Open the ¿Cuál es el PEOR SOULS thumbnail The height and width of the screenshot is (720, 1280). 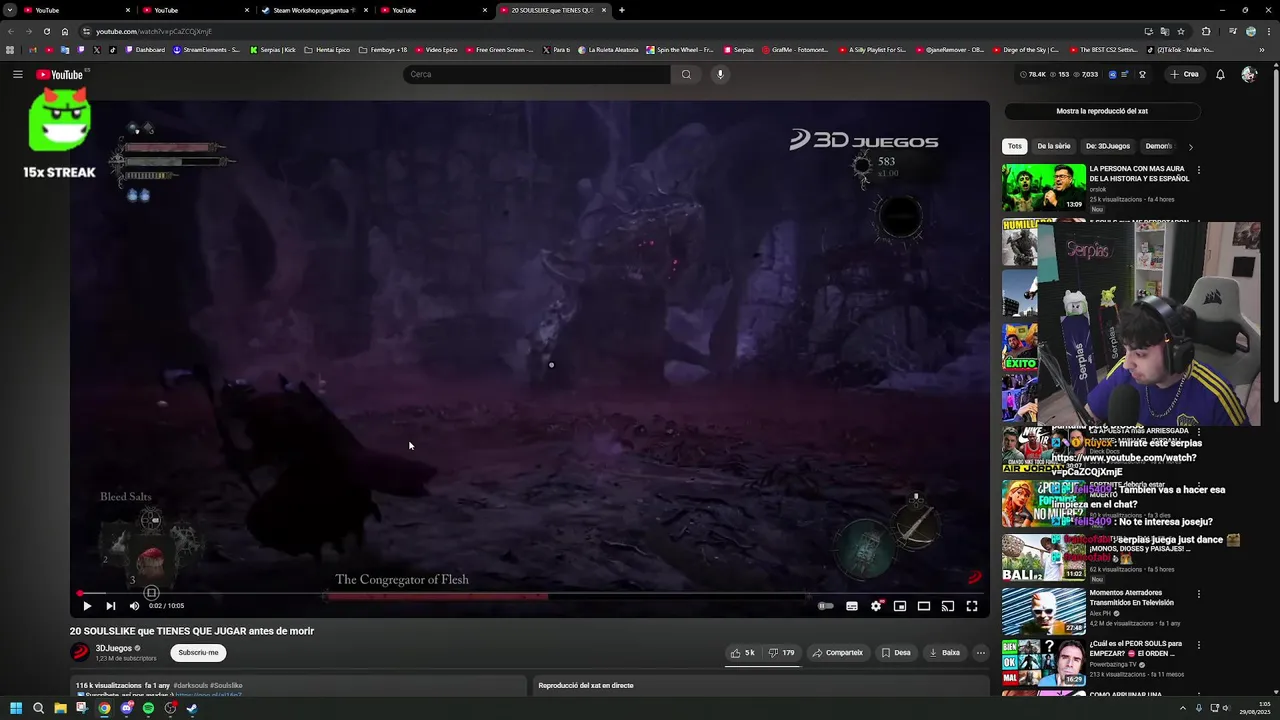1043,662
